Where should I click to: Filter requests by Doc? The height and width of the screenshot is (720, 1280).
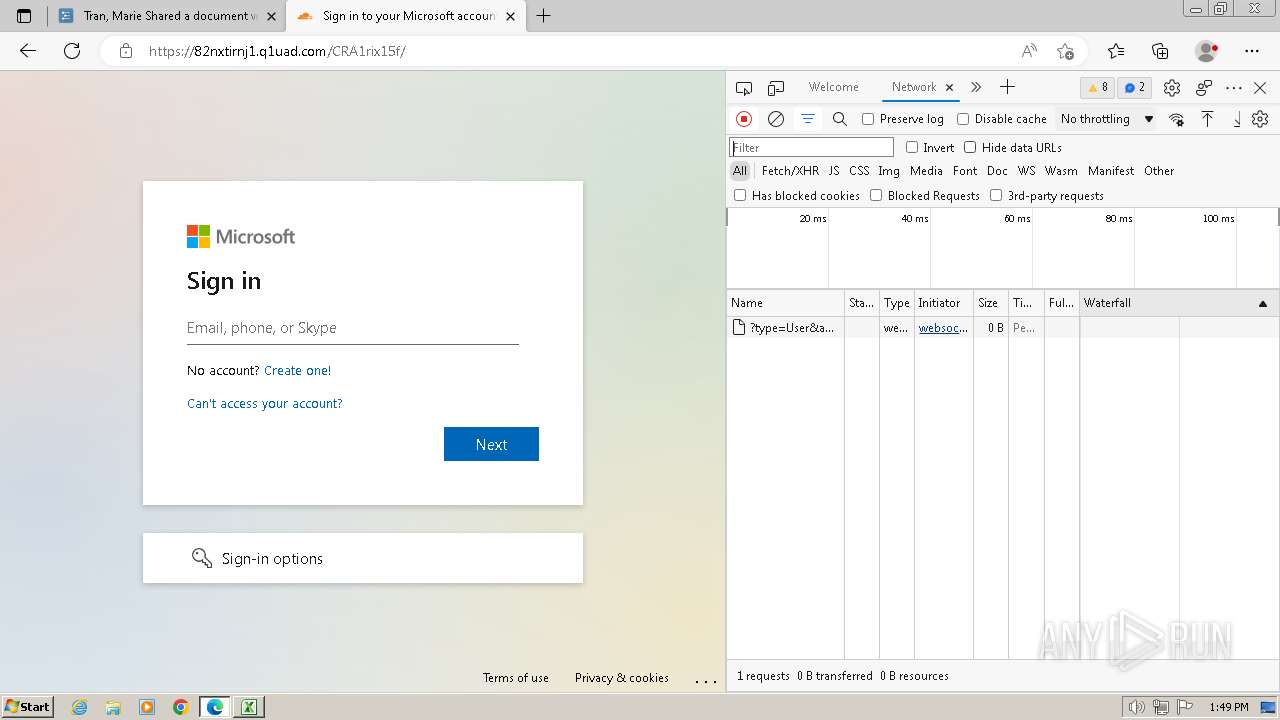(x=997, y=171)
